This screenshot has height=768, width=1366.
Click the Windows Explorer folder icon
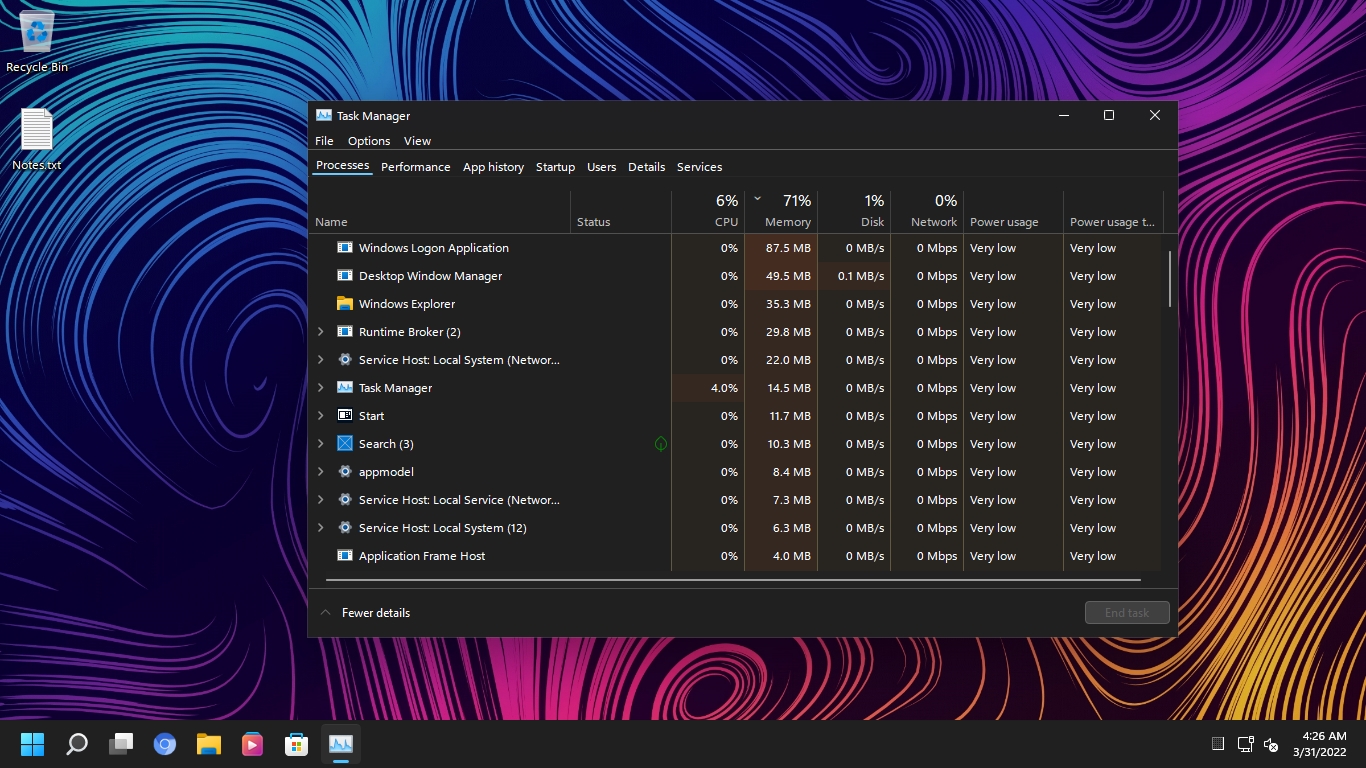[x=345, y=303]
